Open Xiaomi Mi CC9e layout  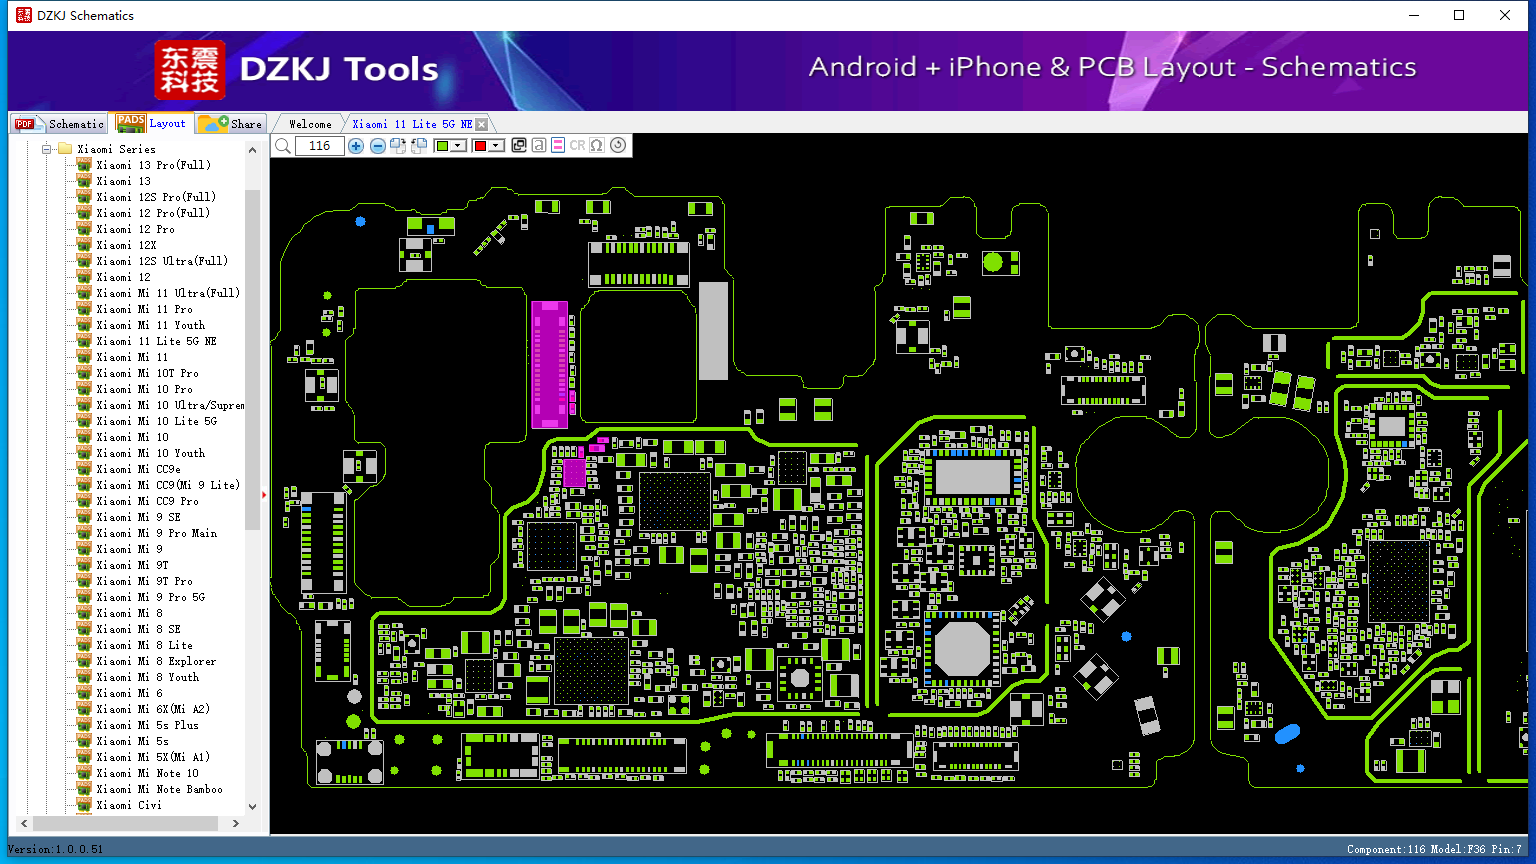[138, 469]
